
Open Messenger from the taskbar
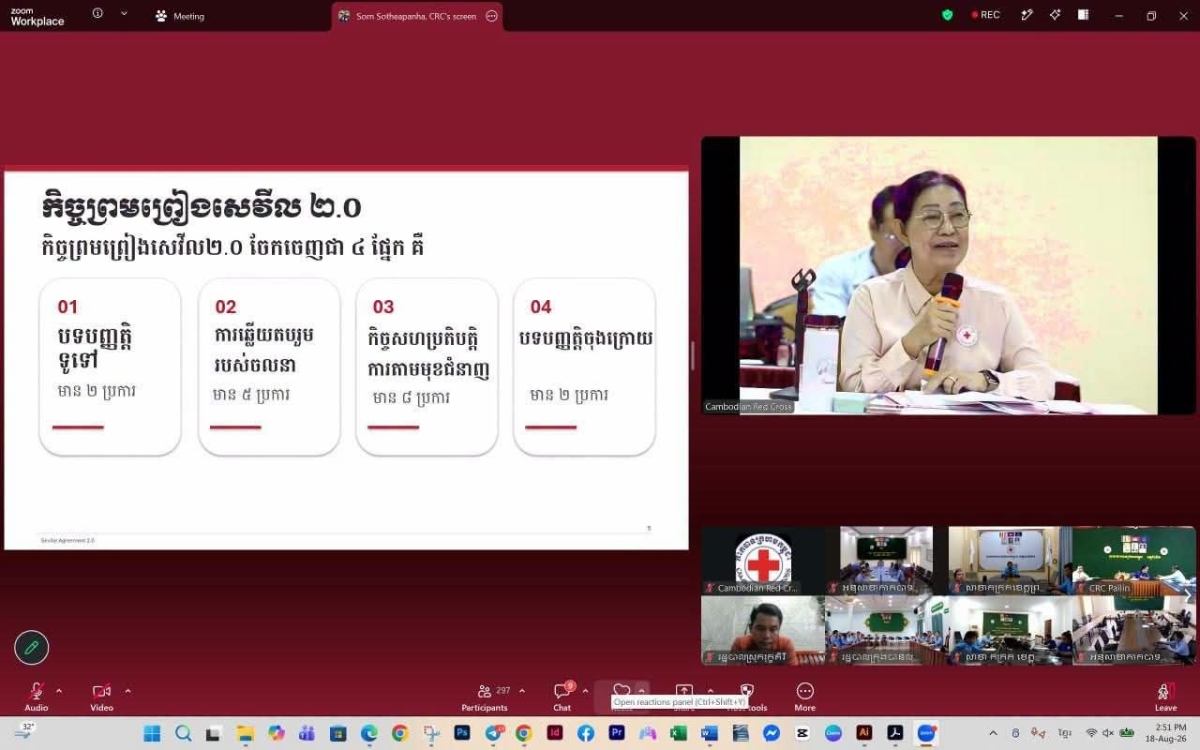[x=771, y=733]
